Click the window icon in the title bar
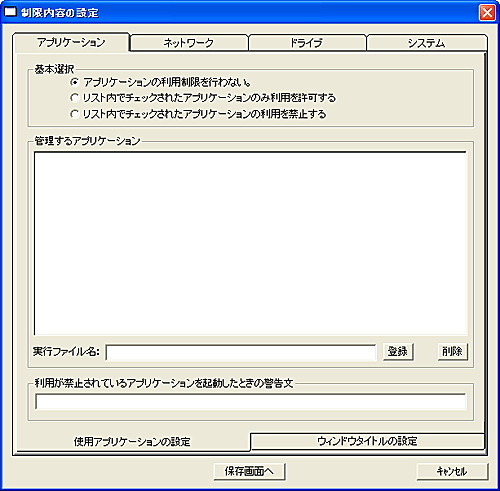The height and width of the screenshot is (491, 500). (x=10, y=12)
